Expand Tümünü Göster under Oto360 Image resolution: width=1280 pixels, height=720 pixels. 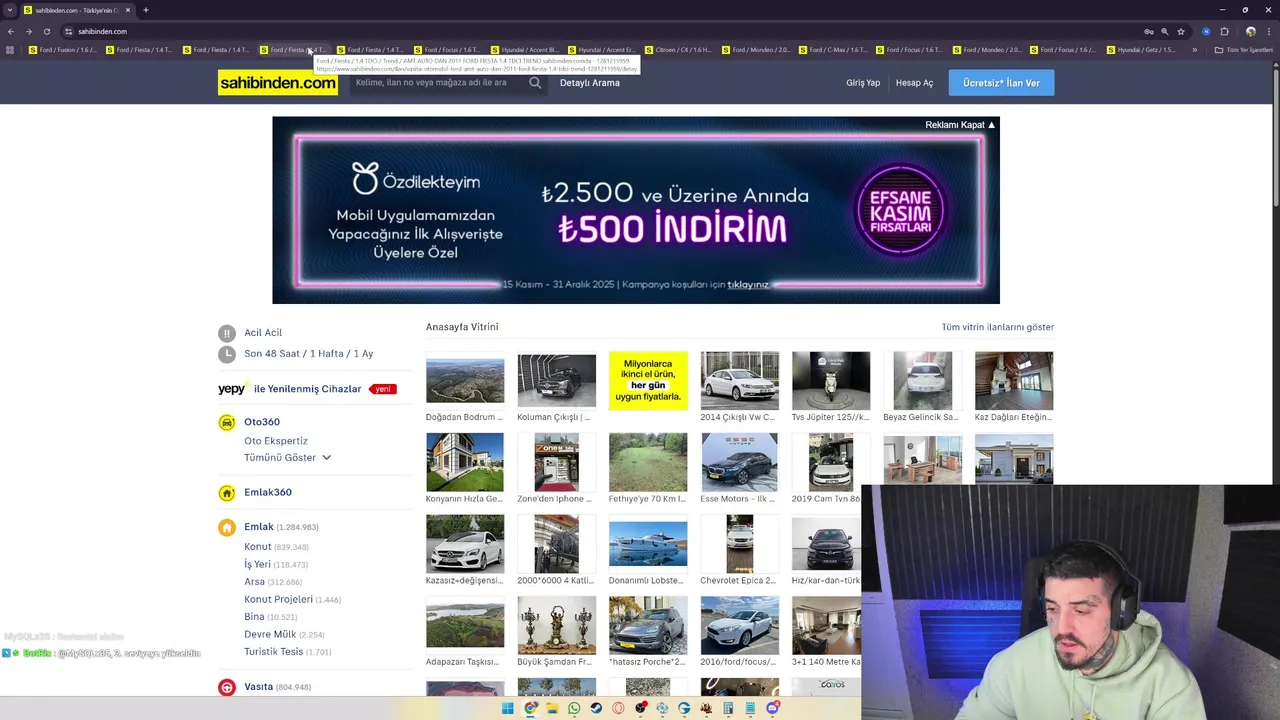[x=287, y=457]
